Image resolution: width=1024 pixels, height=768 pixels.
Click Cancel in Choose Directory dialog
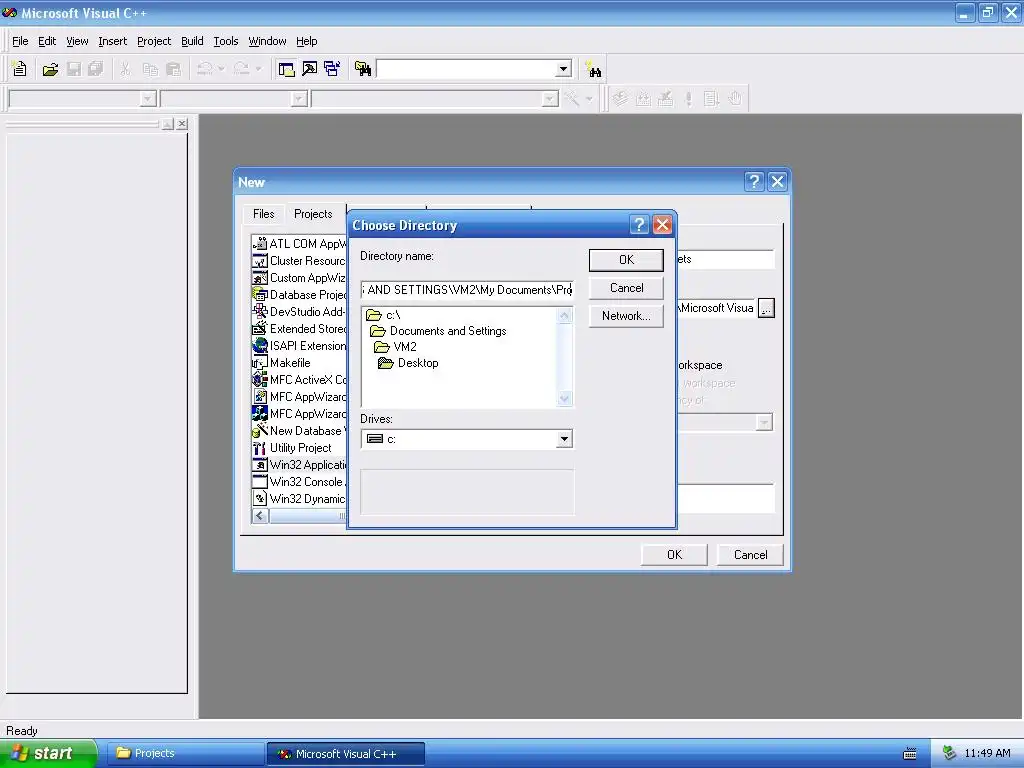tap(626, 288)
